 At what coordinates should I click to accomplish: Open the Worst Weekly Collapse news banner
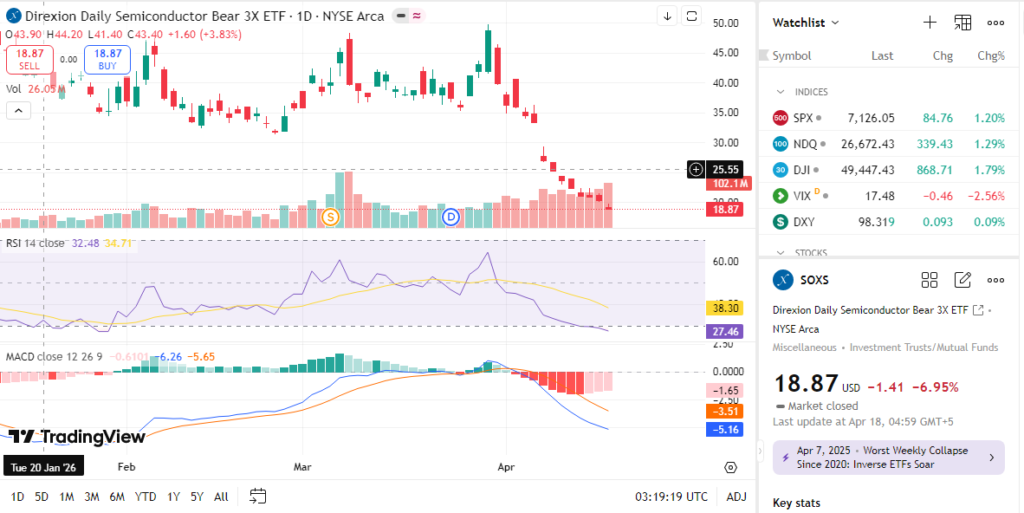pyautogui.click(x=888, y=457)
